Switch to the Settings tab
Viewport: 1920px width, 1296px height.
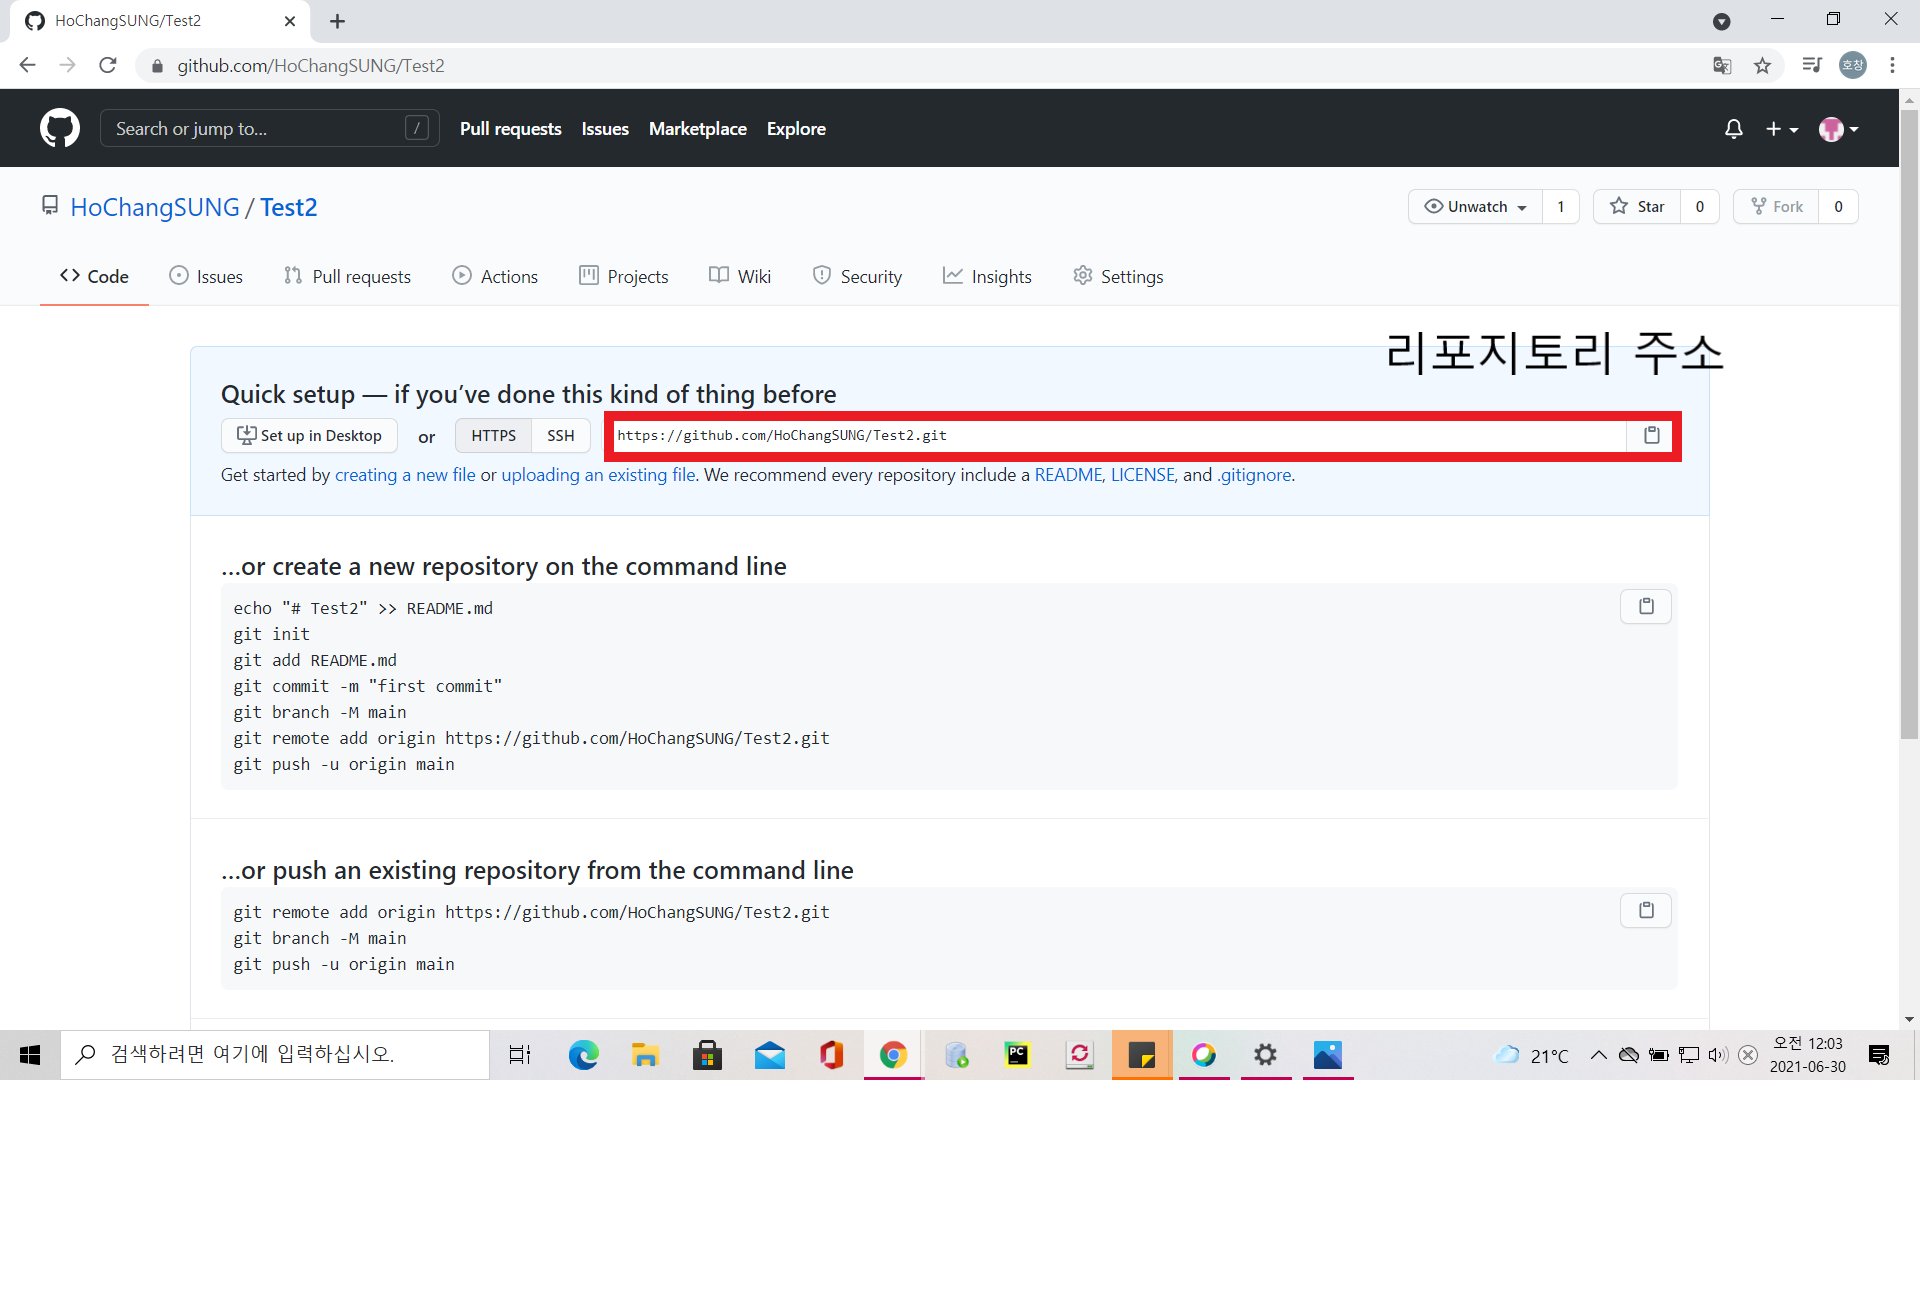tap(1118, 277)
